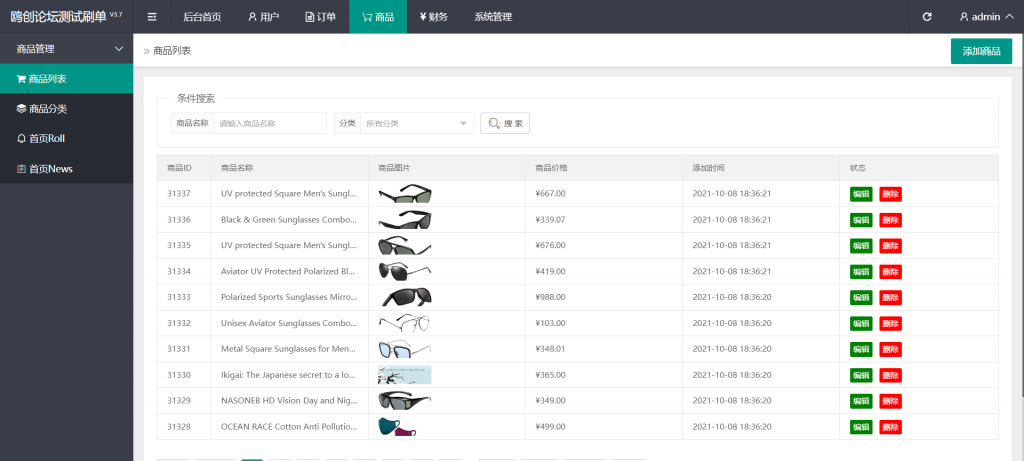Screen dimensions: 1024x461
Task: Click the site title 鸥创论坛测试刷单
Action: [59, 16]
